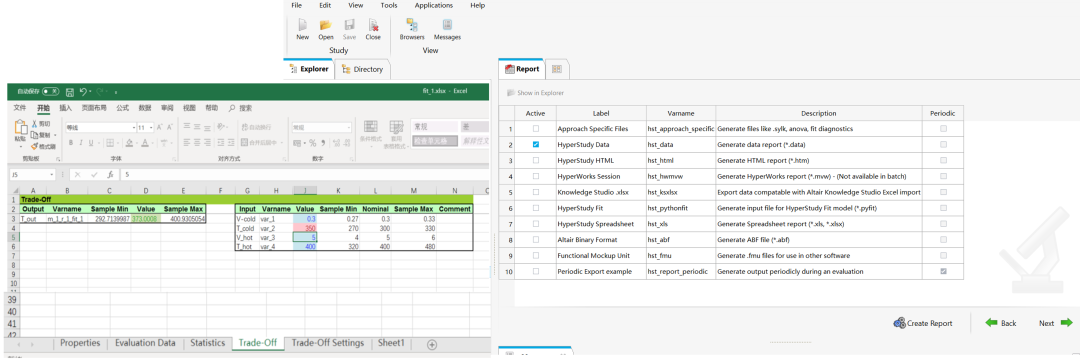Switch to the Directory tab

(363, 69)
